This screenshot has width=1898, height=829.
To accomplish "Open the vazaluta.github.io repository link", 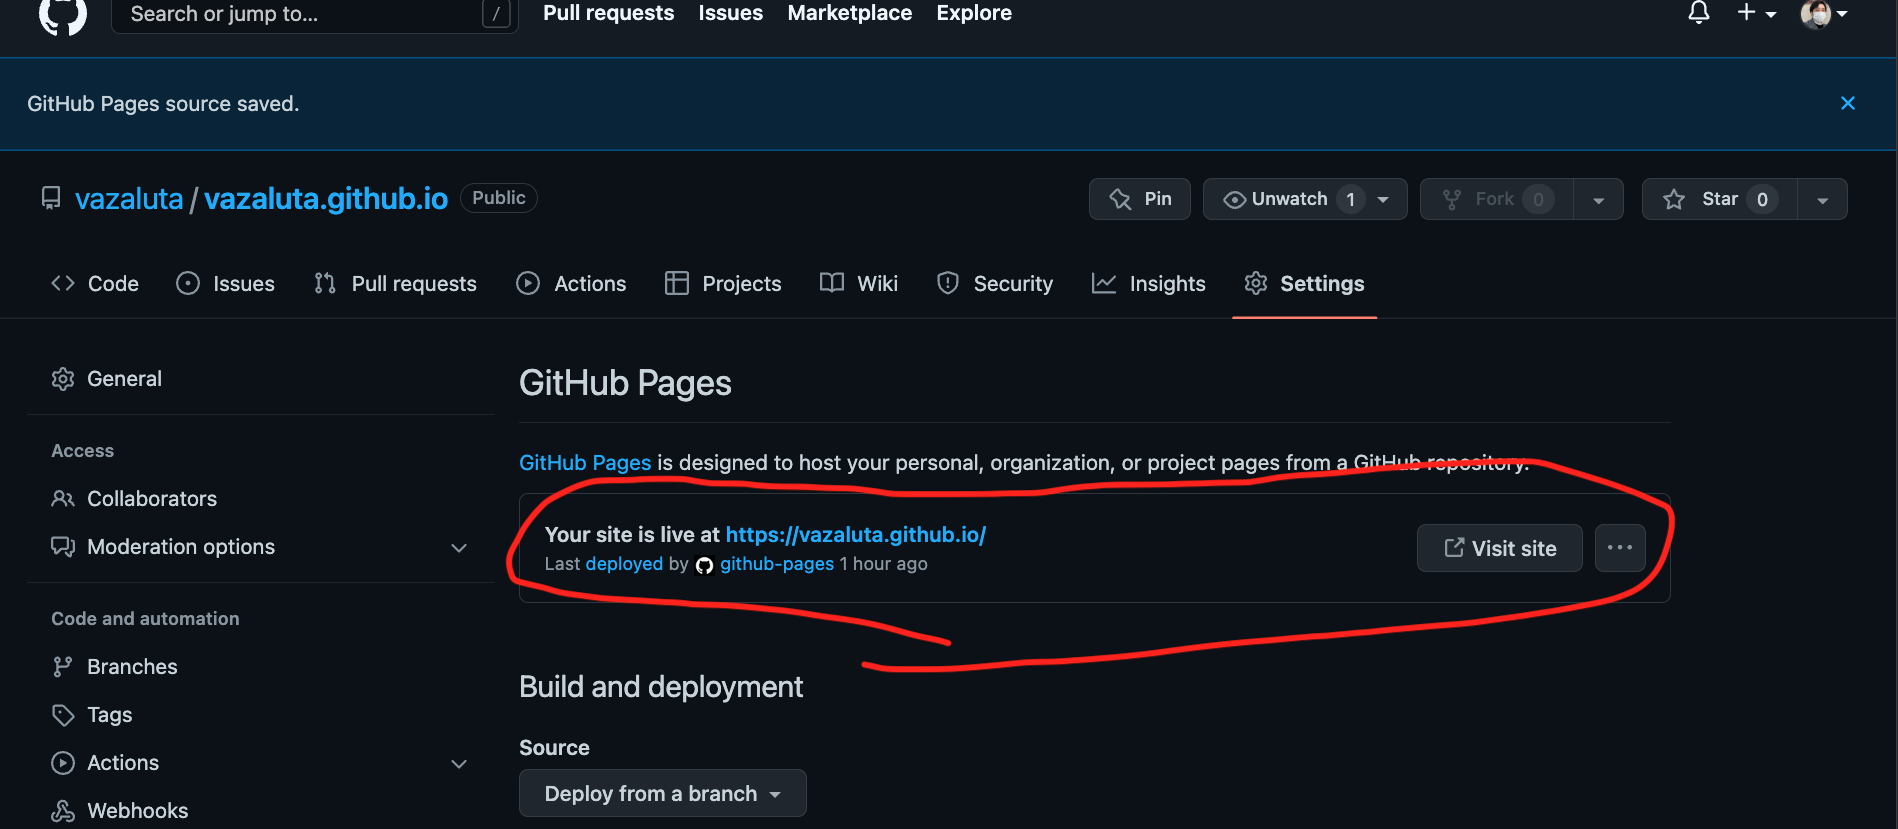I will click(x=326, y=199).
